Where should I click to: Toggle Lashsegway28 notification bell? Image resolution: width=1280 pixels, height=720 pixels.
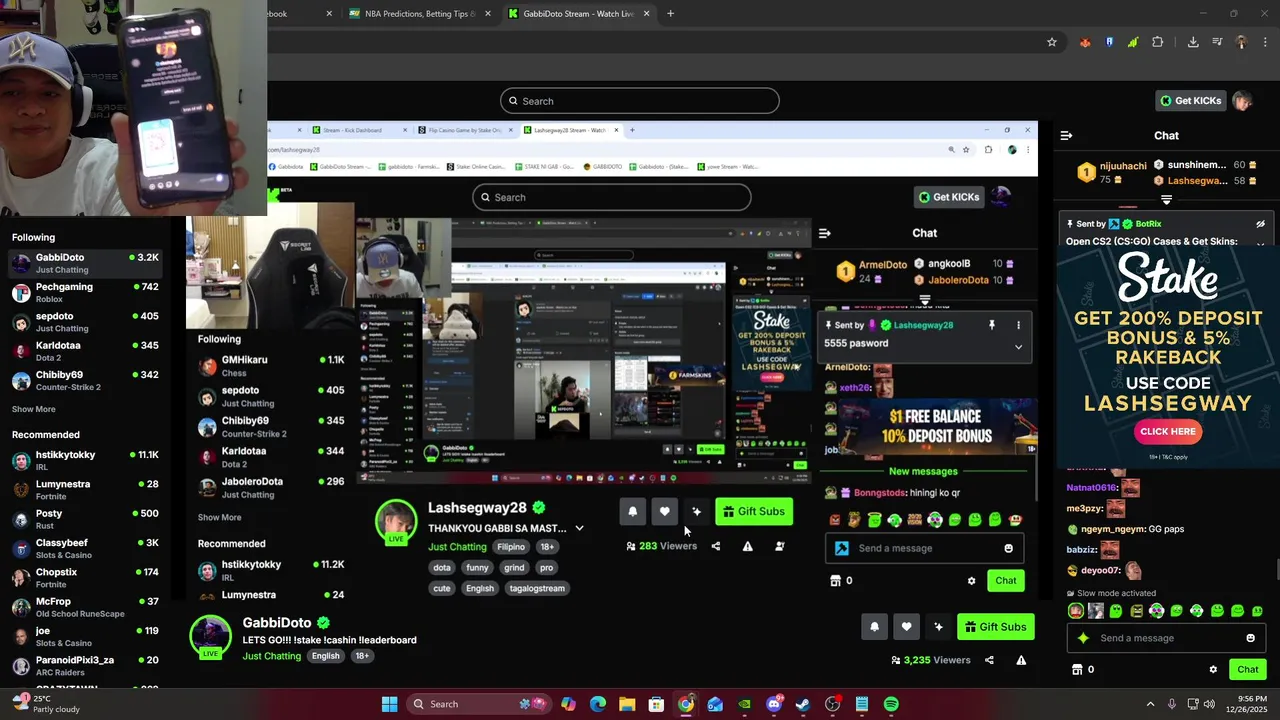632,511
